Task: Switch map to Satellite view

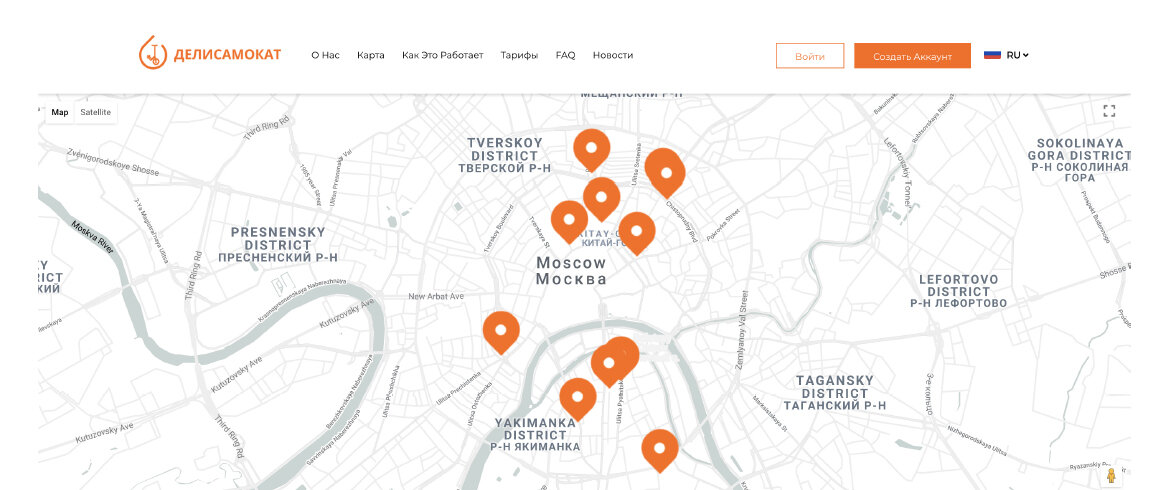Action: [95, 112]
